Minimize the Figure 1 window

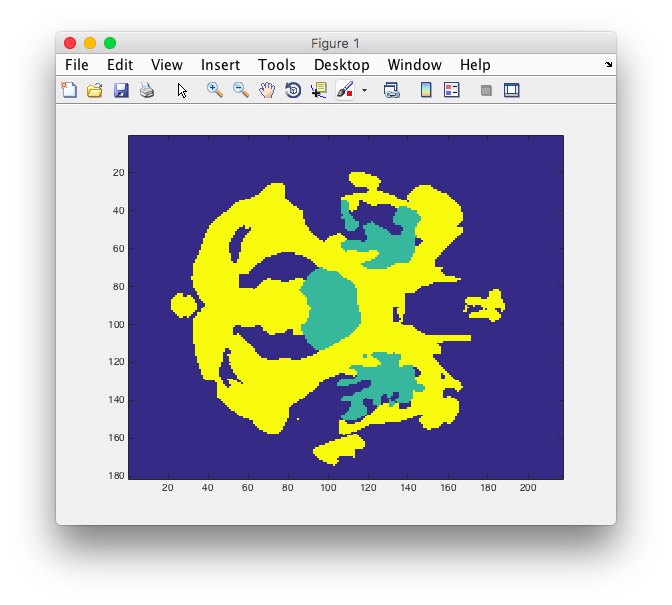pyautogui.click(x=90, y=43)
